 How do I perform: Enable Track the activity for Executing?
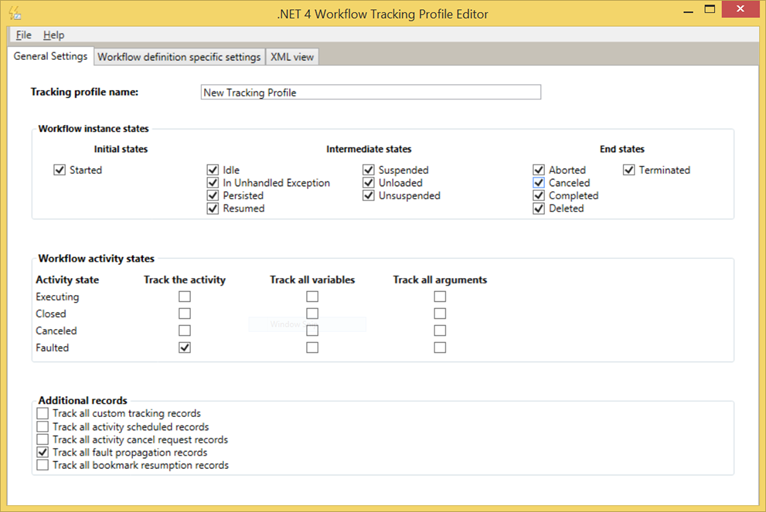(185, 297)
